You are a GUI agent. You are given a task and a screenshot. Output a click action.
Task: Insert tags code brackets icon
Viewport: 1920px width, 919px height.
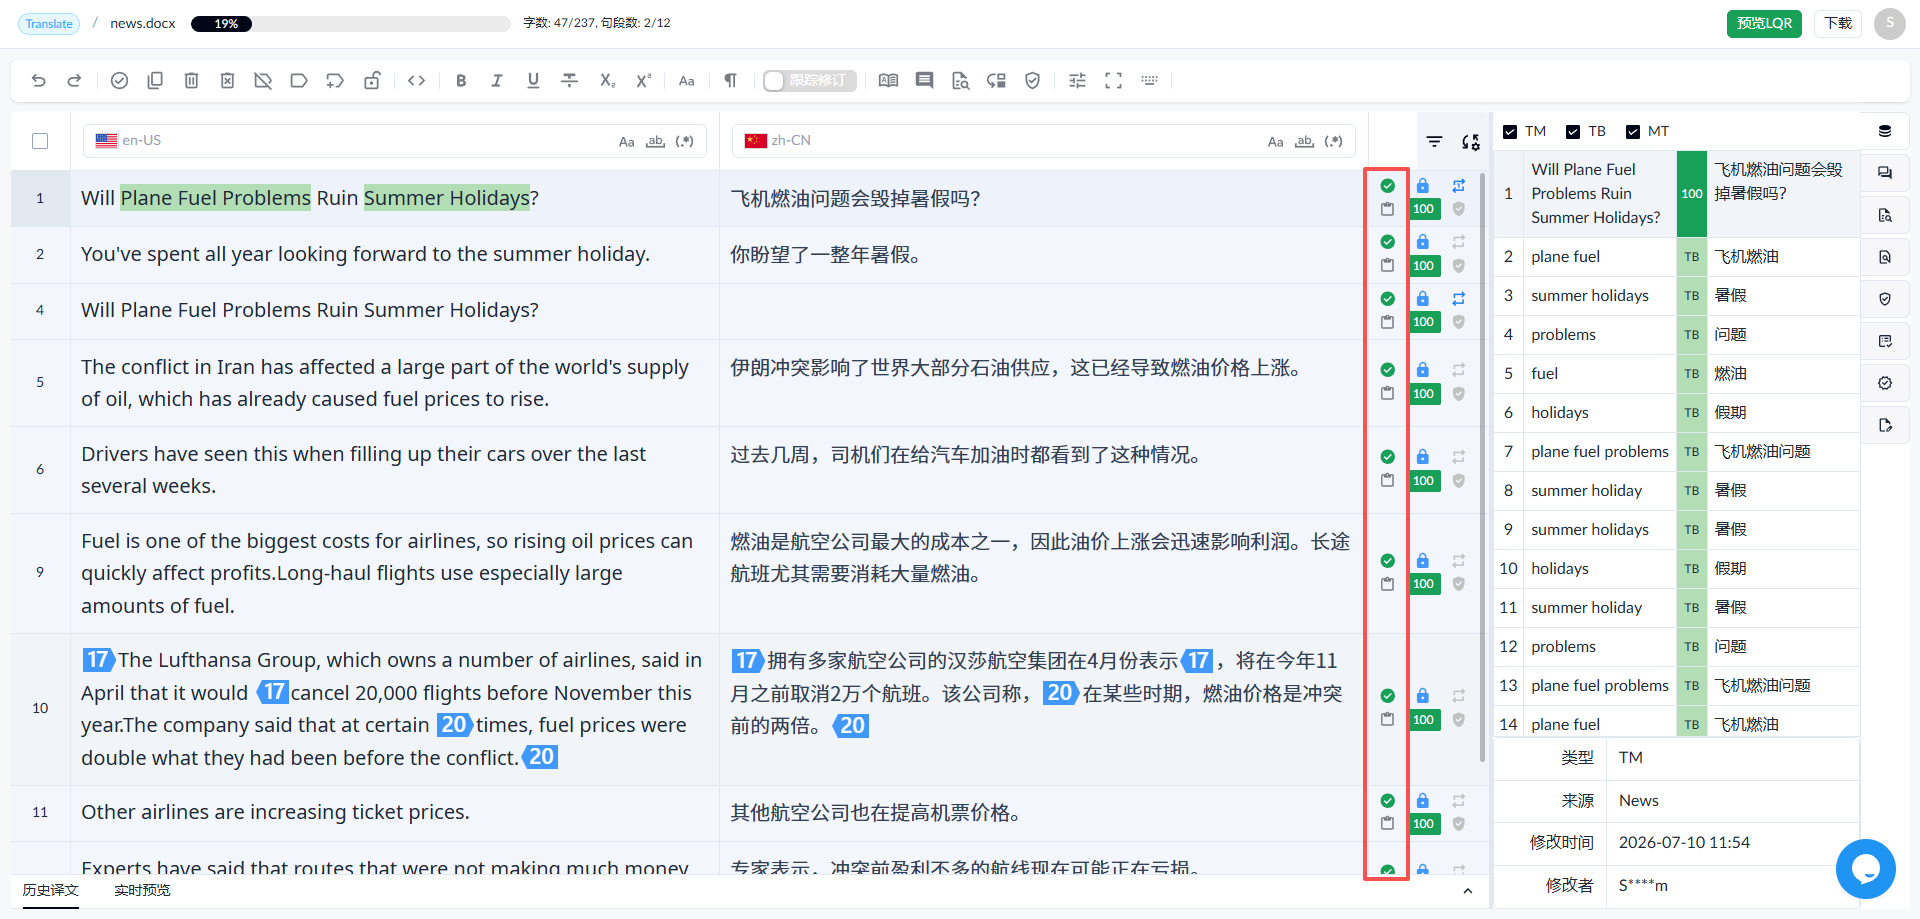(x=417, y=81)
